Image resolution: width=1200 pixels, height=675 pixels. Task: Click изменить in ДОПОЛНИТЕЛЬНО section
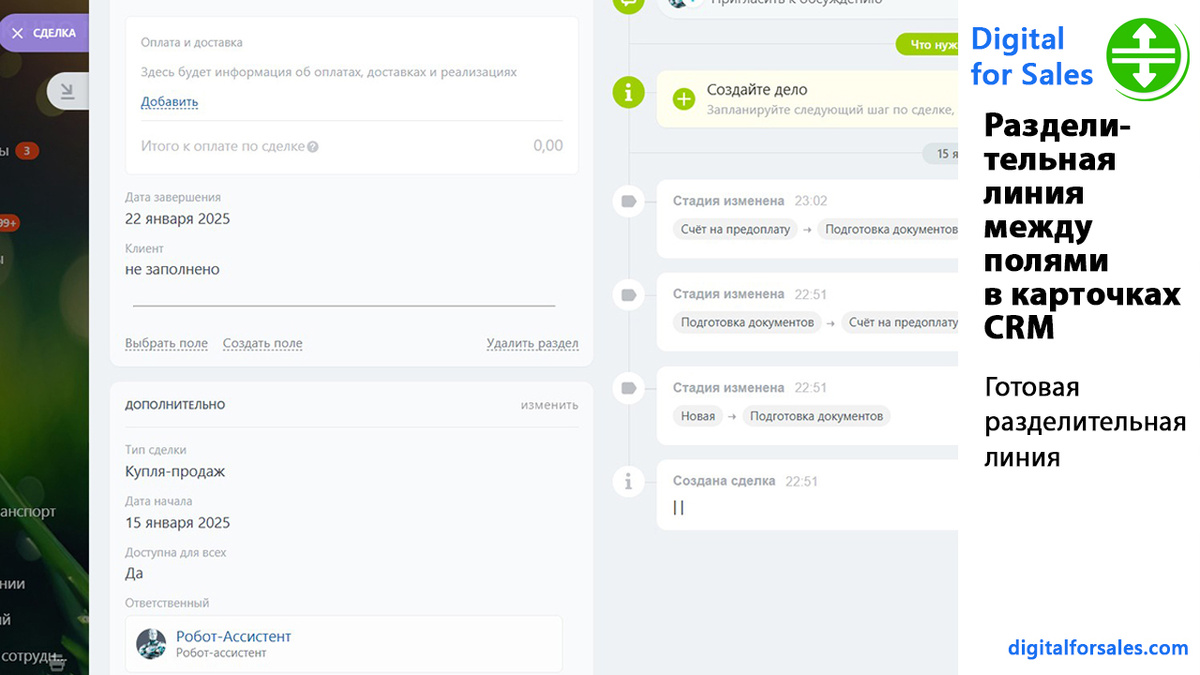pyautogui.click(x=549, y=405)
